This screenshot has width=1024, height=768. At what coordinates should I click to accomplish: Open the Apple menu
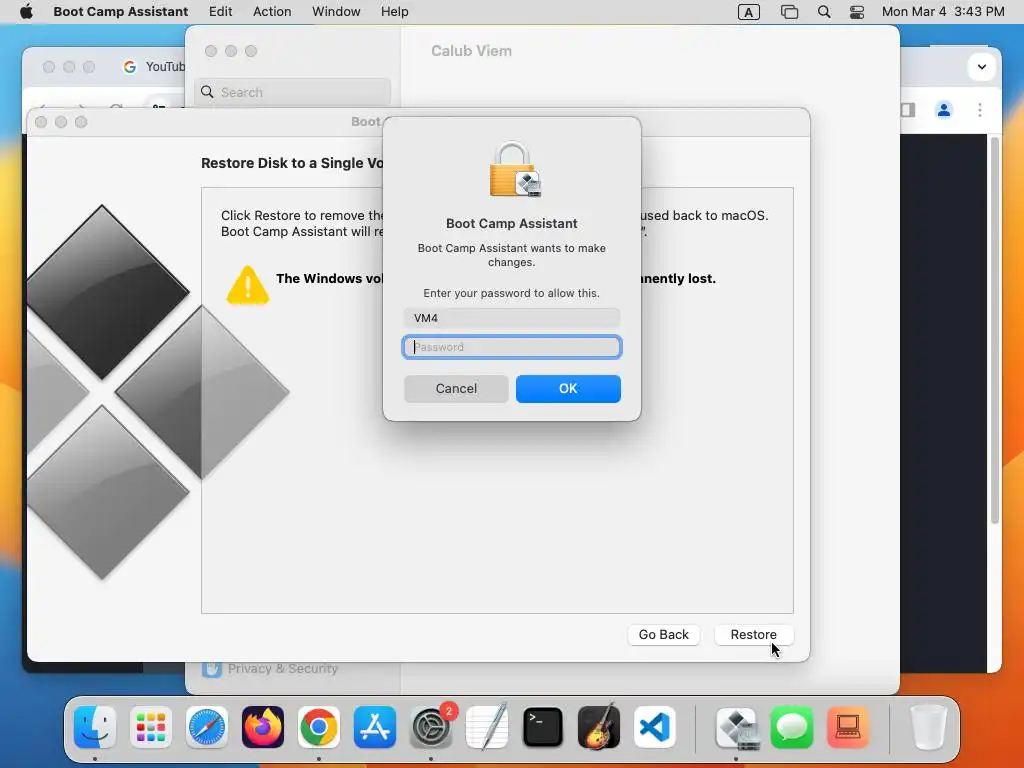click(x=26, y=12)
